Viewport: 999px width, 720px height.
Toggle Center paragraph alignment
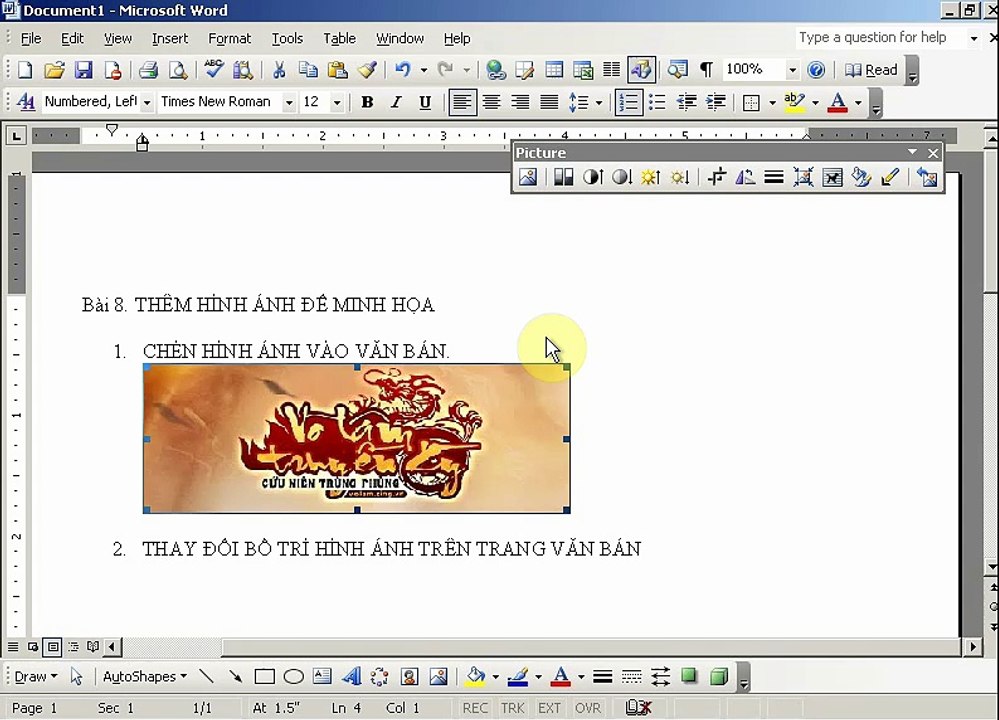[491, 102]
